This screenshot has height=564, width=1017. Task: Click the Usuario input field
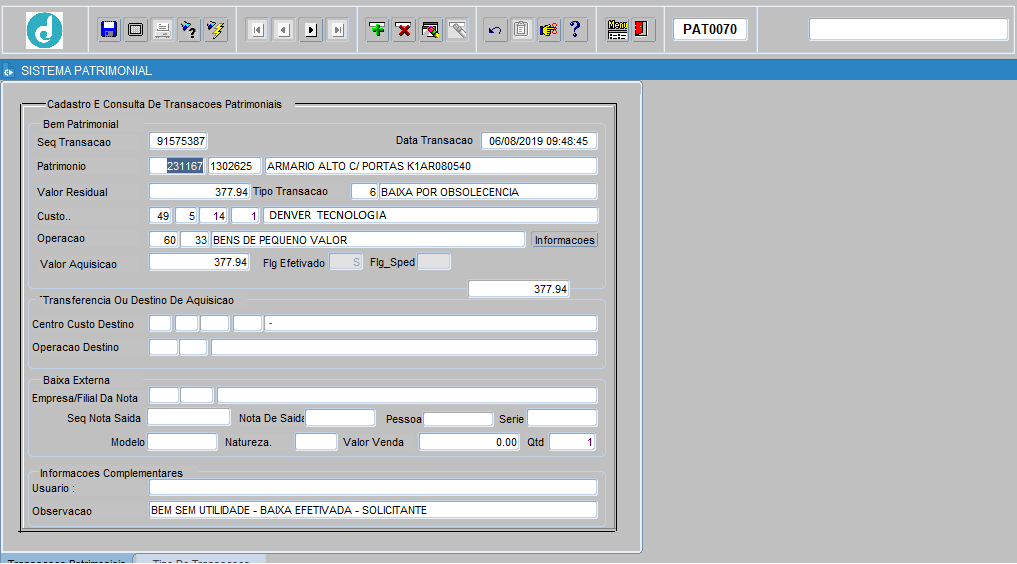(x=372, y=487)
